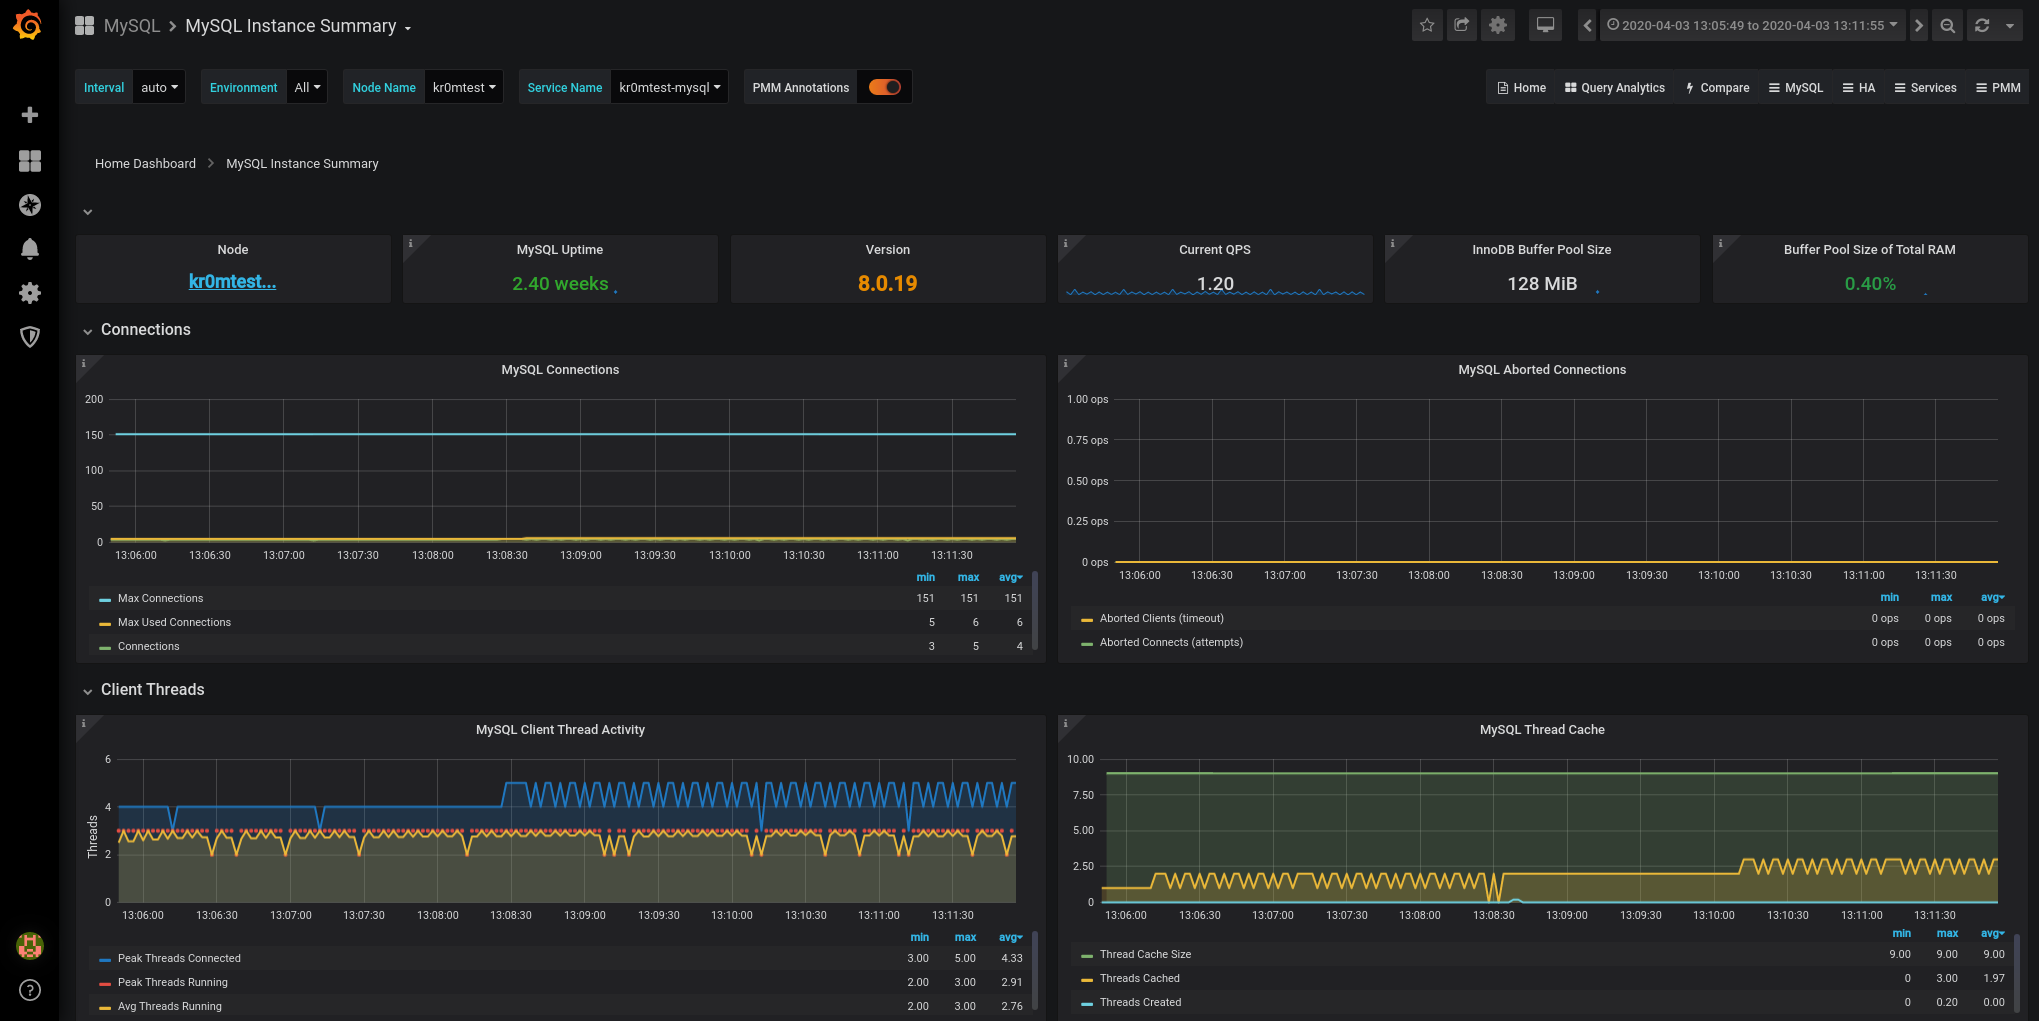Viewport: 2039px width, 1021px height.
Task: Open the Service Name dropdown
Action: pos(669,88)
